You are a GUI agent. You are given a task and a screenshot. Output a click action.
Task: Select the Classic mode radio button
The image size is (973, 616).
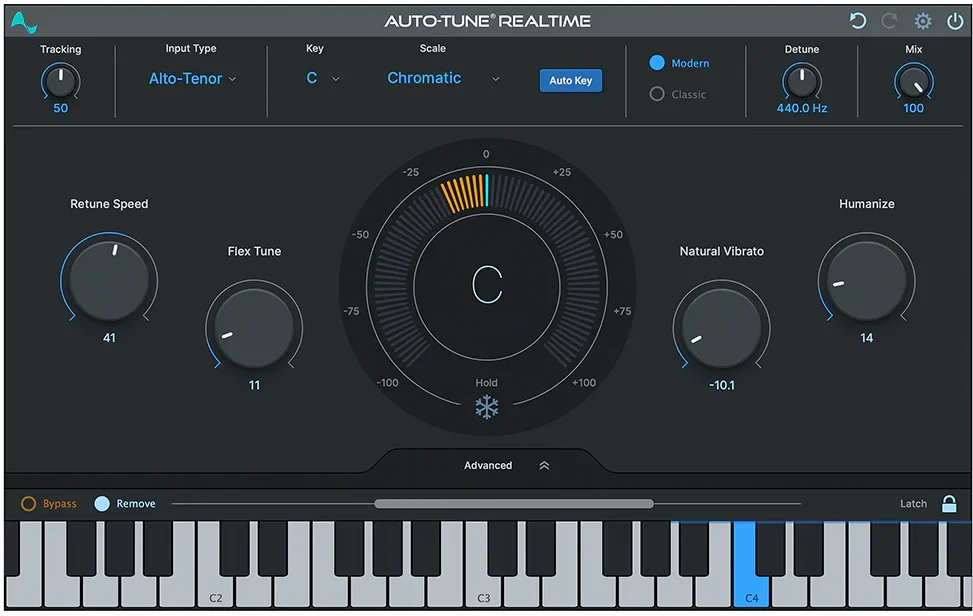657,94
